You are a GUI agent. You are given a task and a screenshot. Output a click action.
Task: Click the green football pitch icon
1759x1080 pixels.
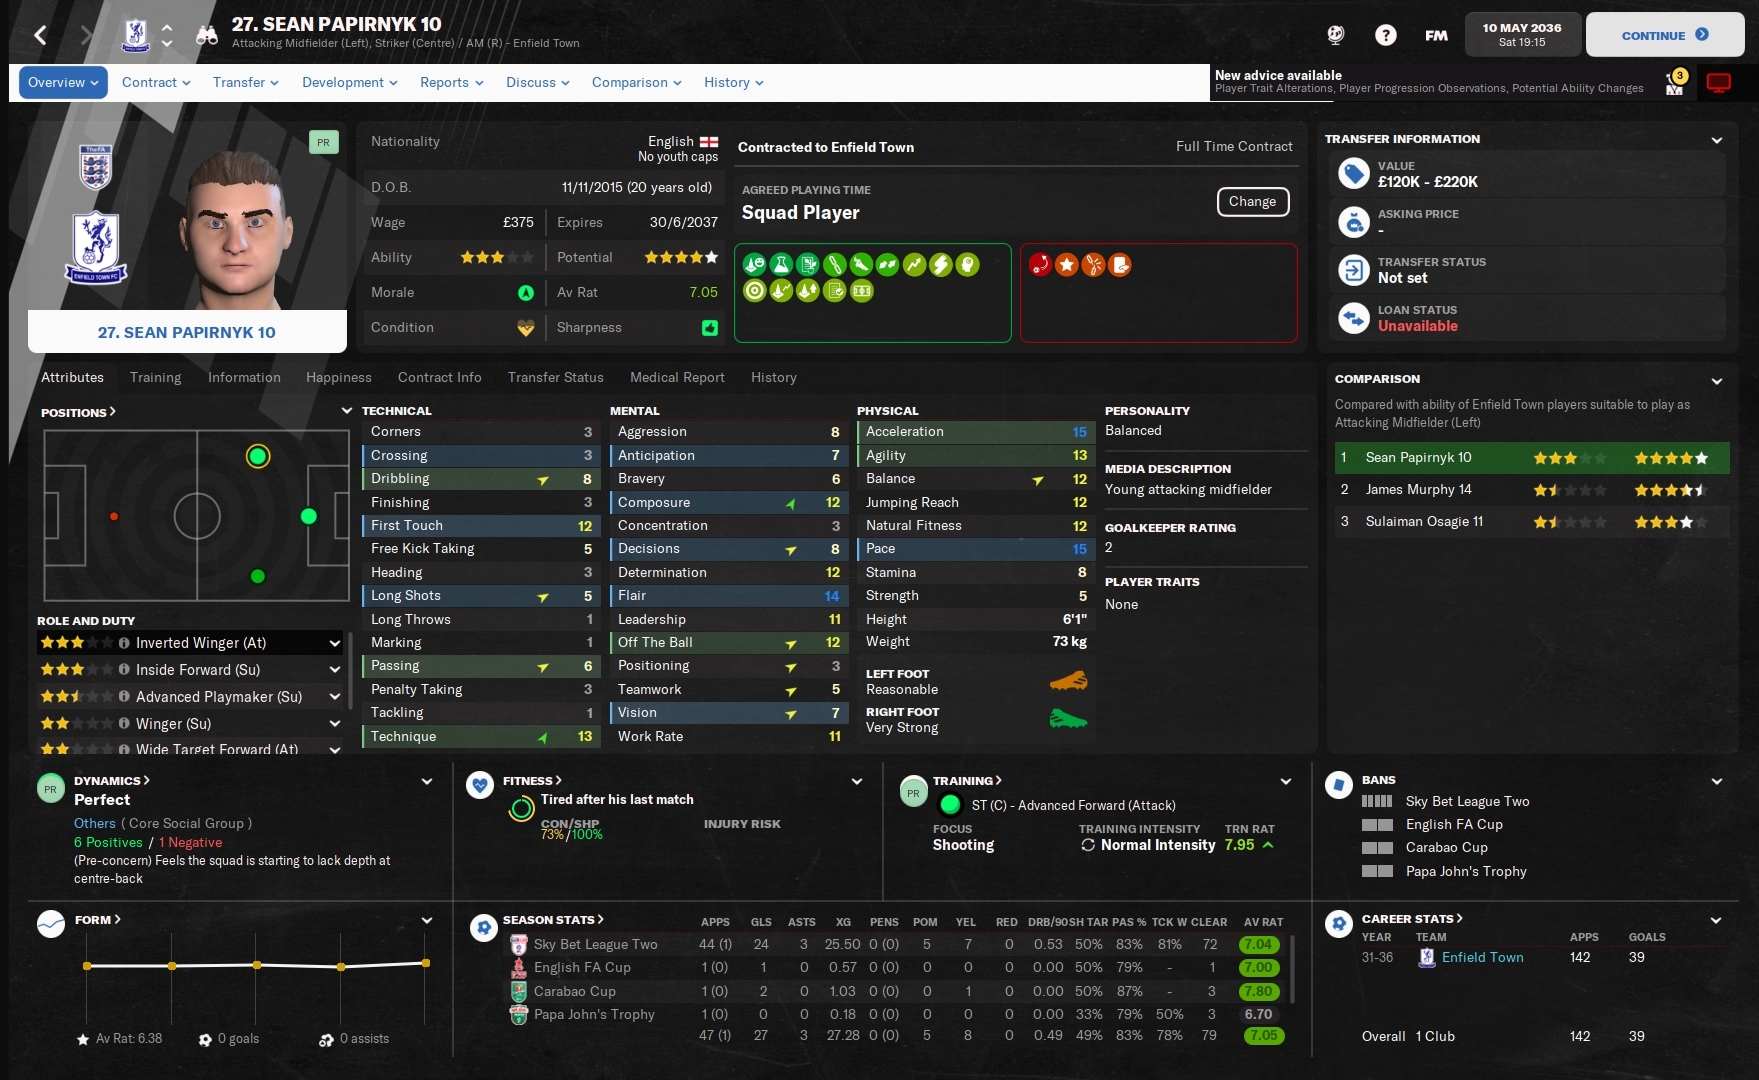point(861,291)
